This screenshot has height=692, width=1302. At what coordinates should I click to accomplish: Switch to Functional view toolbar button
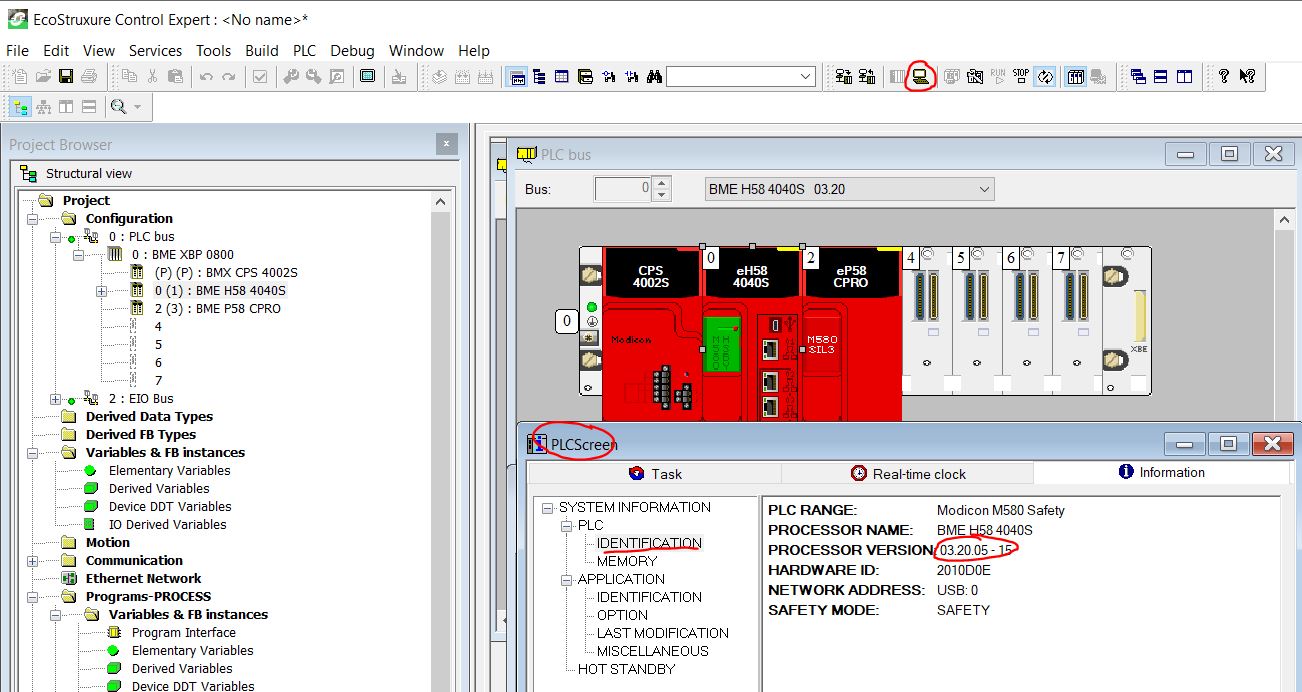point(43,106)
